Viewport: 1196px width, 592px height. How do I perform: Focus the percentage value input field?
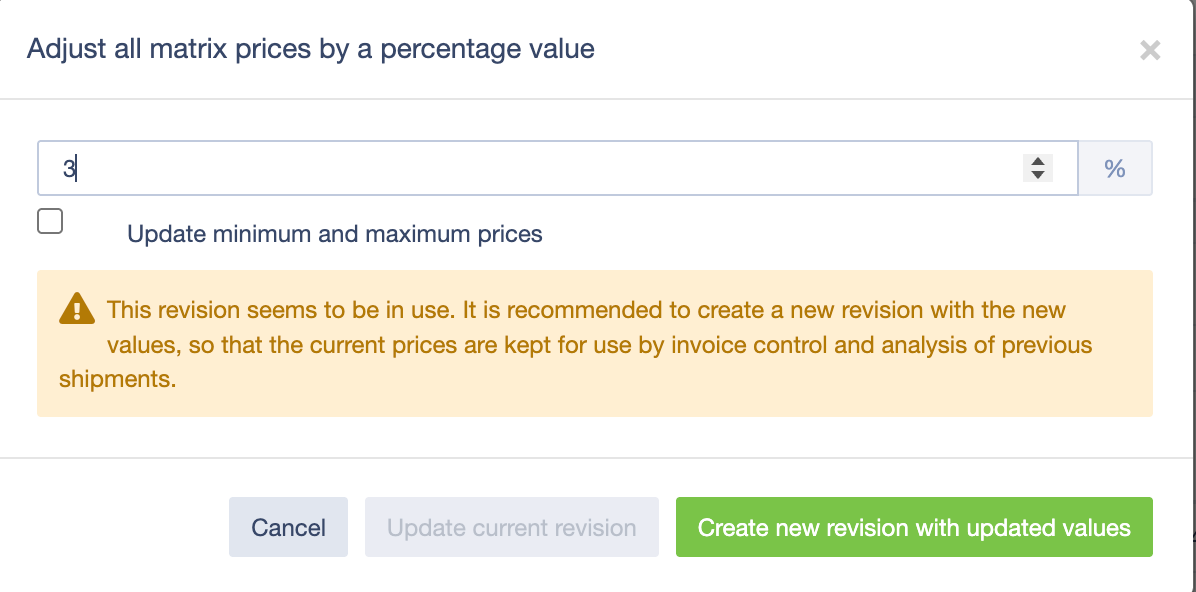point(558,169)
